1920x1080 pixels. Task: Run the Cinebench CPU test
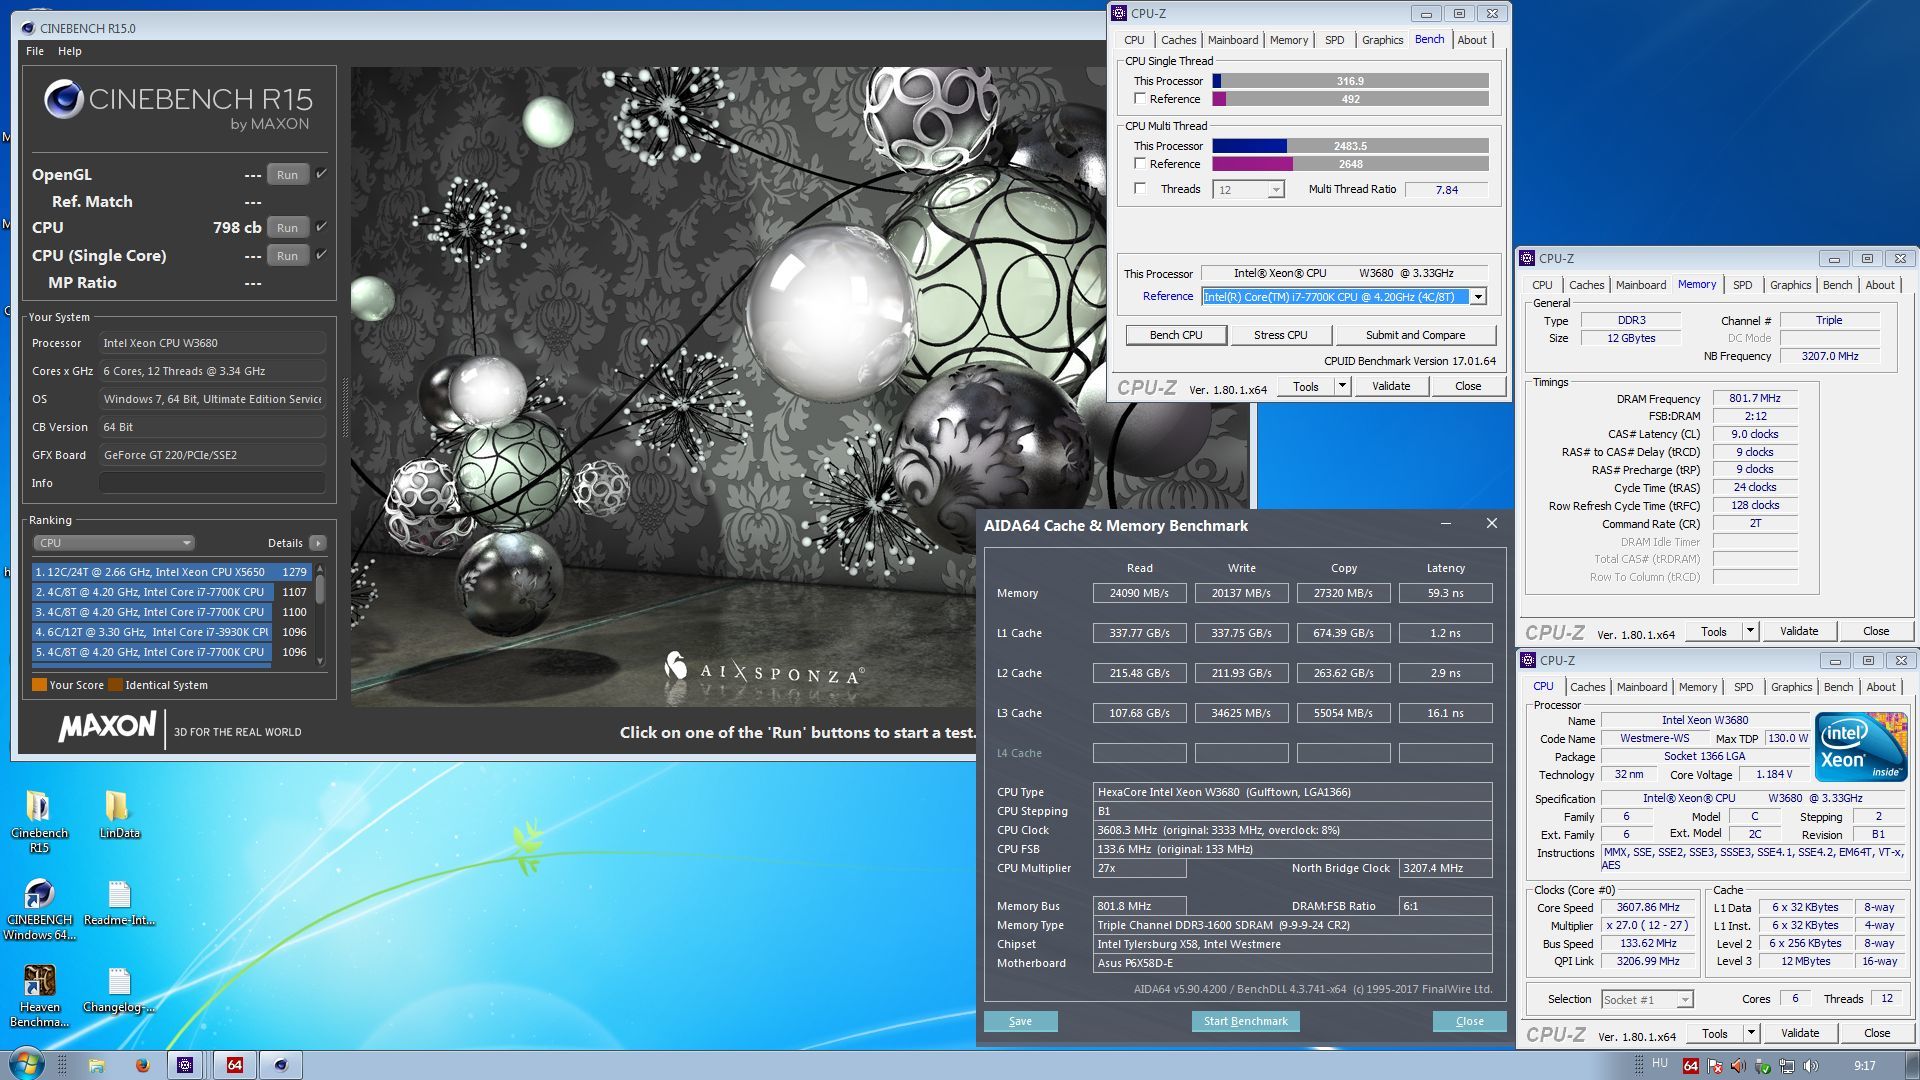tap(288, 228)
